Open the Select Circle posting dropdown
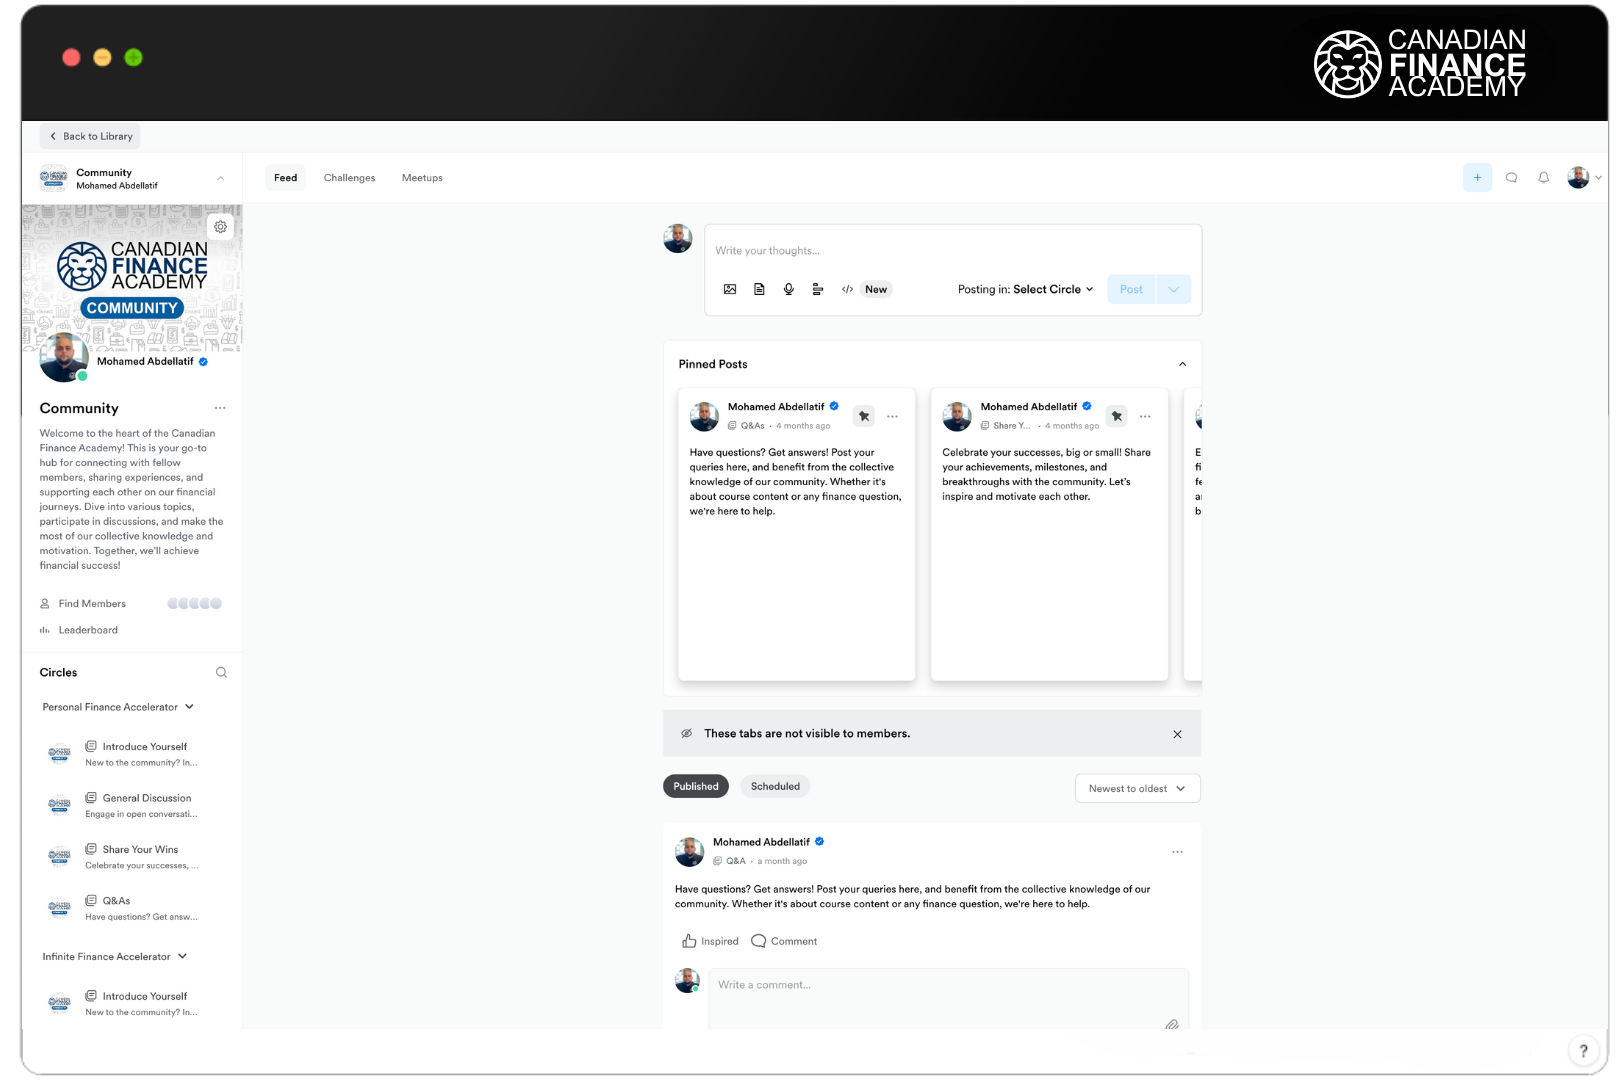 click(1053, 289)
